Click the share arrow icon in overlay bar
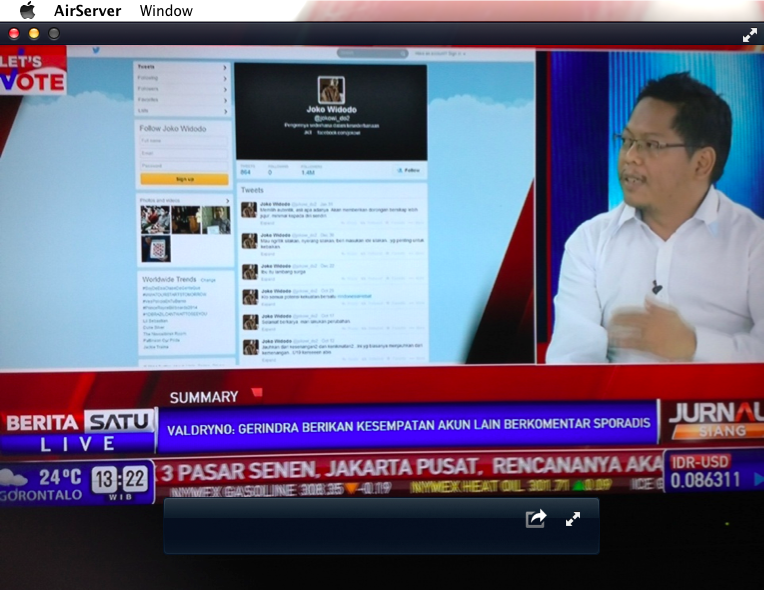This screenshot has height=590, width=764. pos(535,518)
